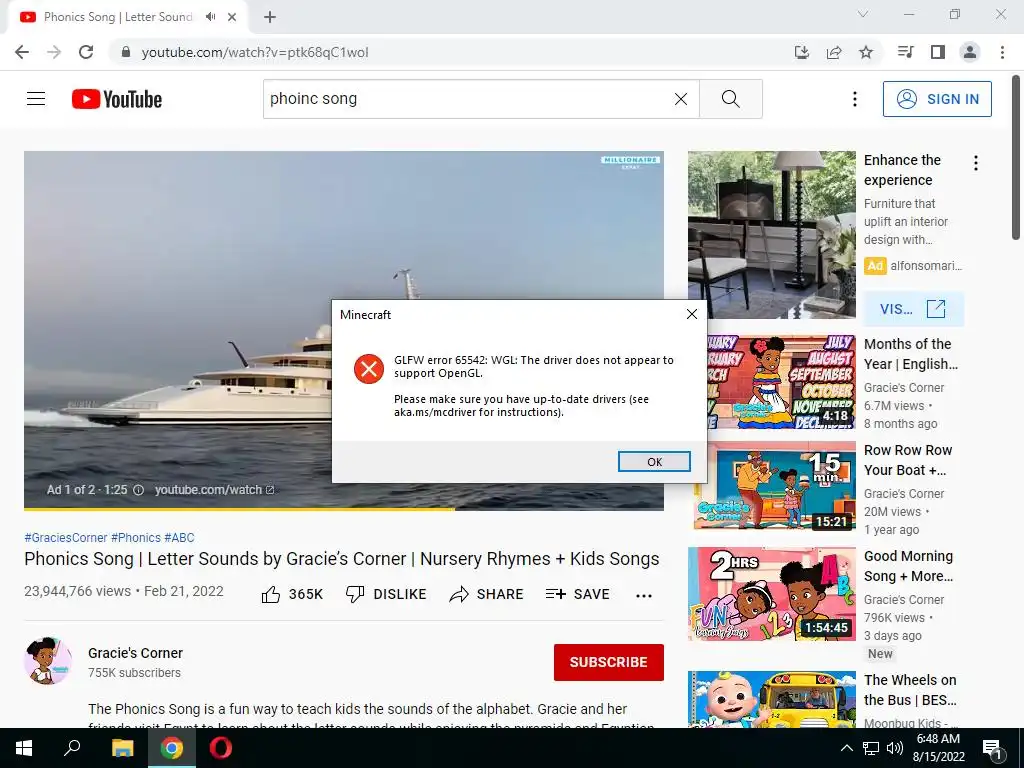Open Gracie's Corner channel avatar
Viewport: 1024px width, 768px height.
pyautogui.click(x=48, y=661)
